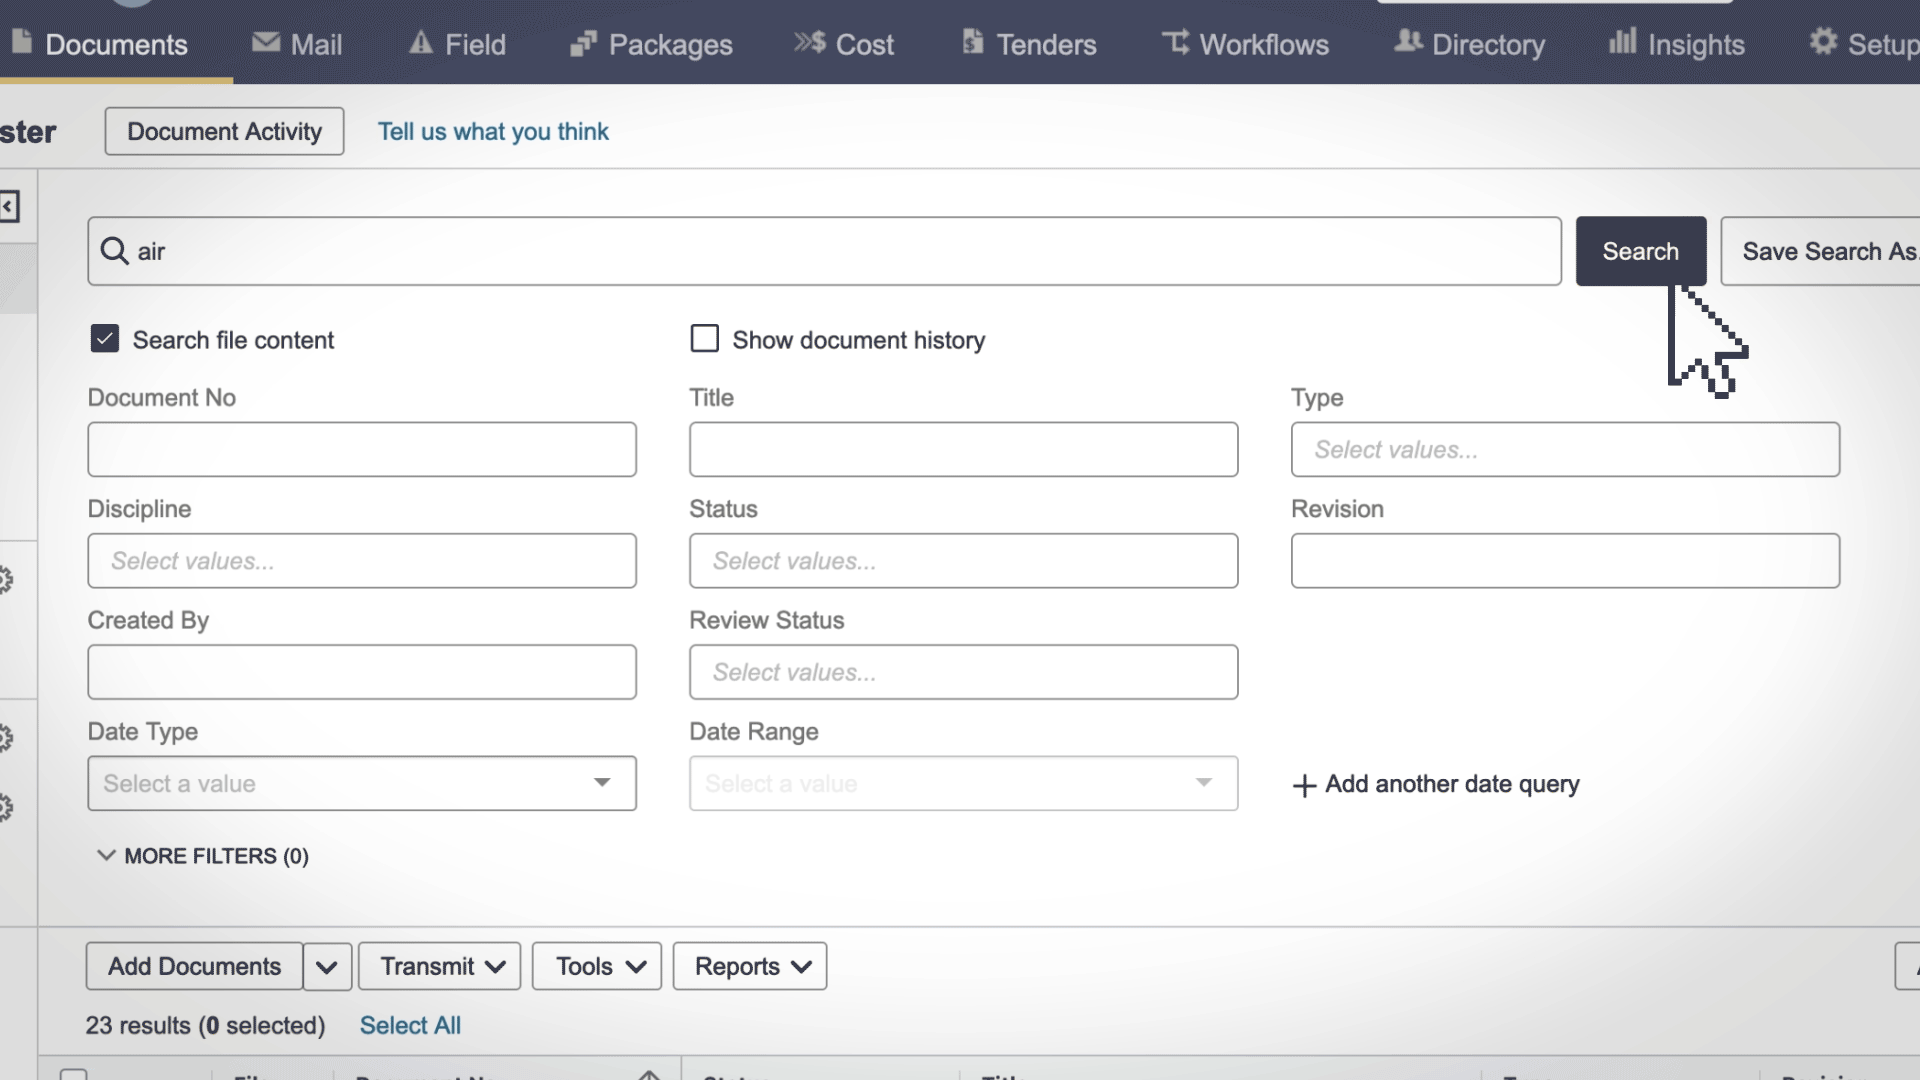
Task: Click the Tenders document icon
Action: tap(972, 42)
